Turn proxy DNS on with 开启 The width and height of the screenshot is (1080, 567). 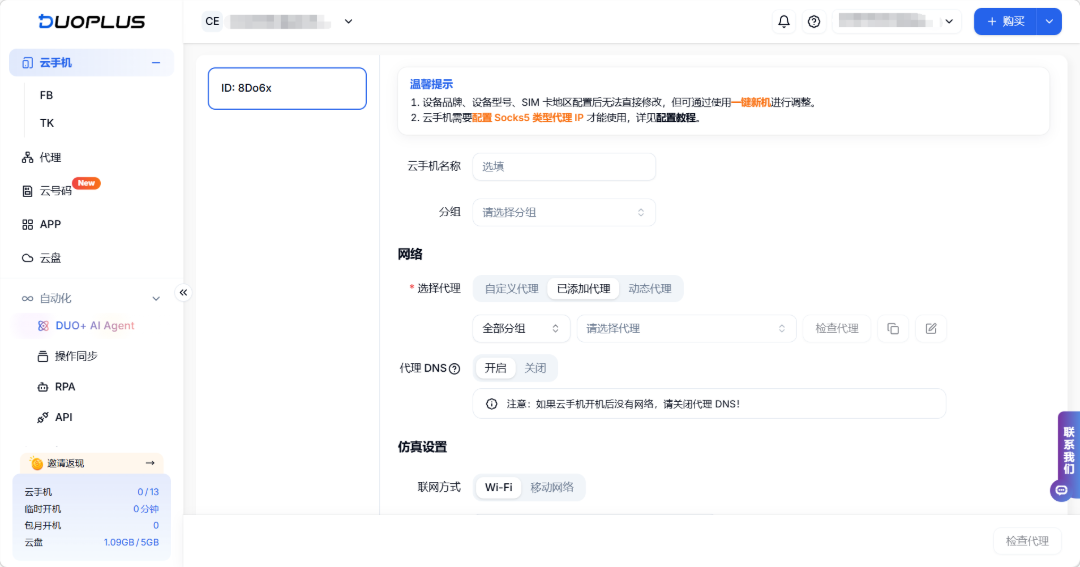pos(495,369)
